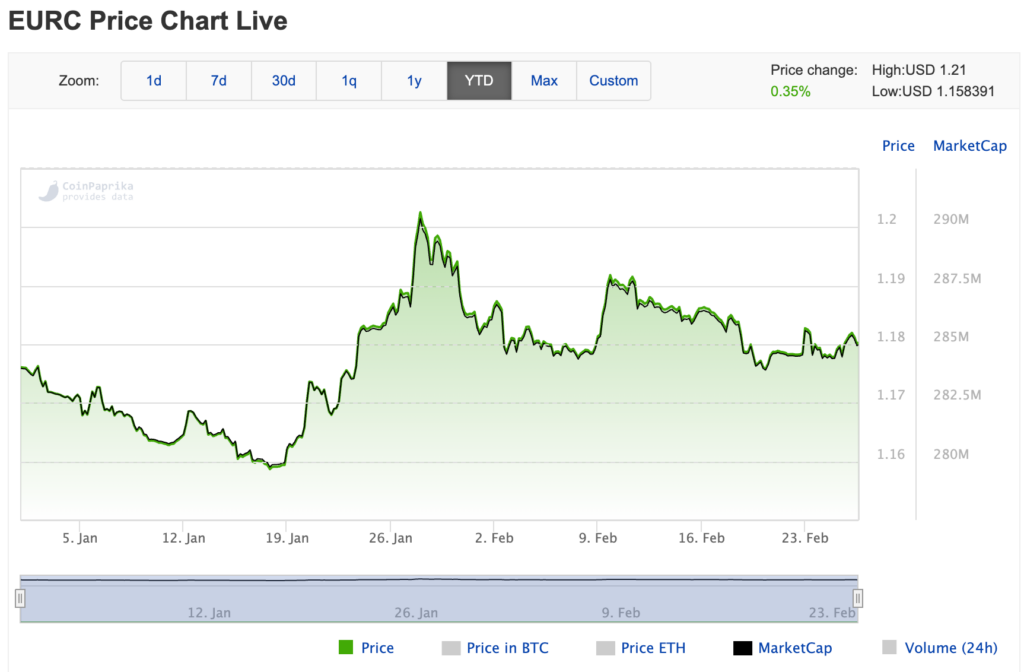Image resolution: width=1024 pixels, height=672 pixels.
Task: Grab the left navigator range handle
Action: [x=20, y=598]
